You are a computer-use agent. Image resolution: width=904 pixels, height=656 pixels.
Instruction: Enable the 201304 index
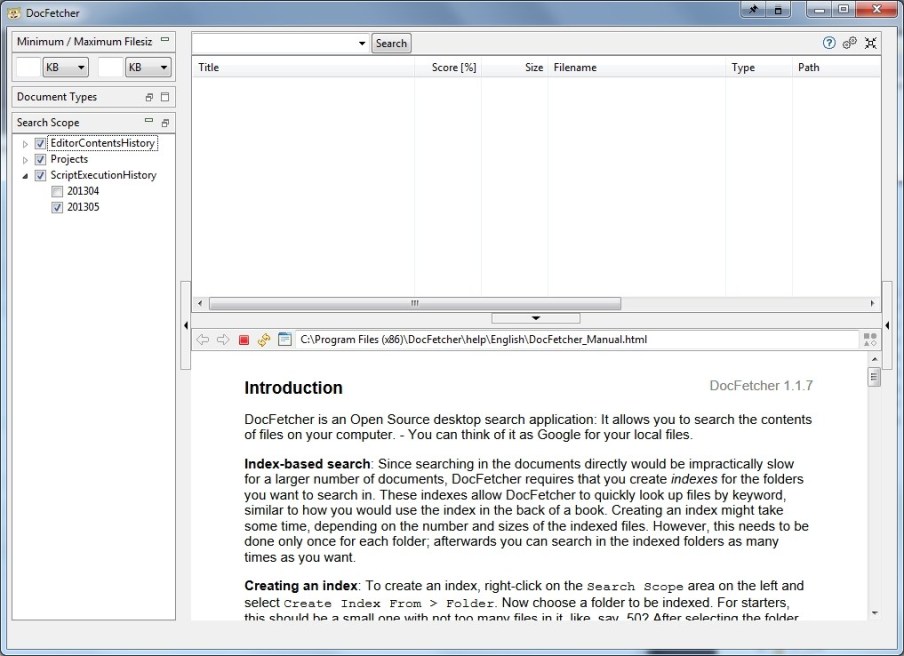57,191
